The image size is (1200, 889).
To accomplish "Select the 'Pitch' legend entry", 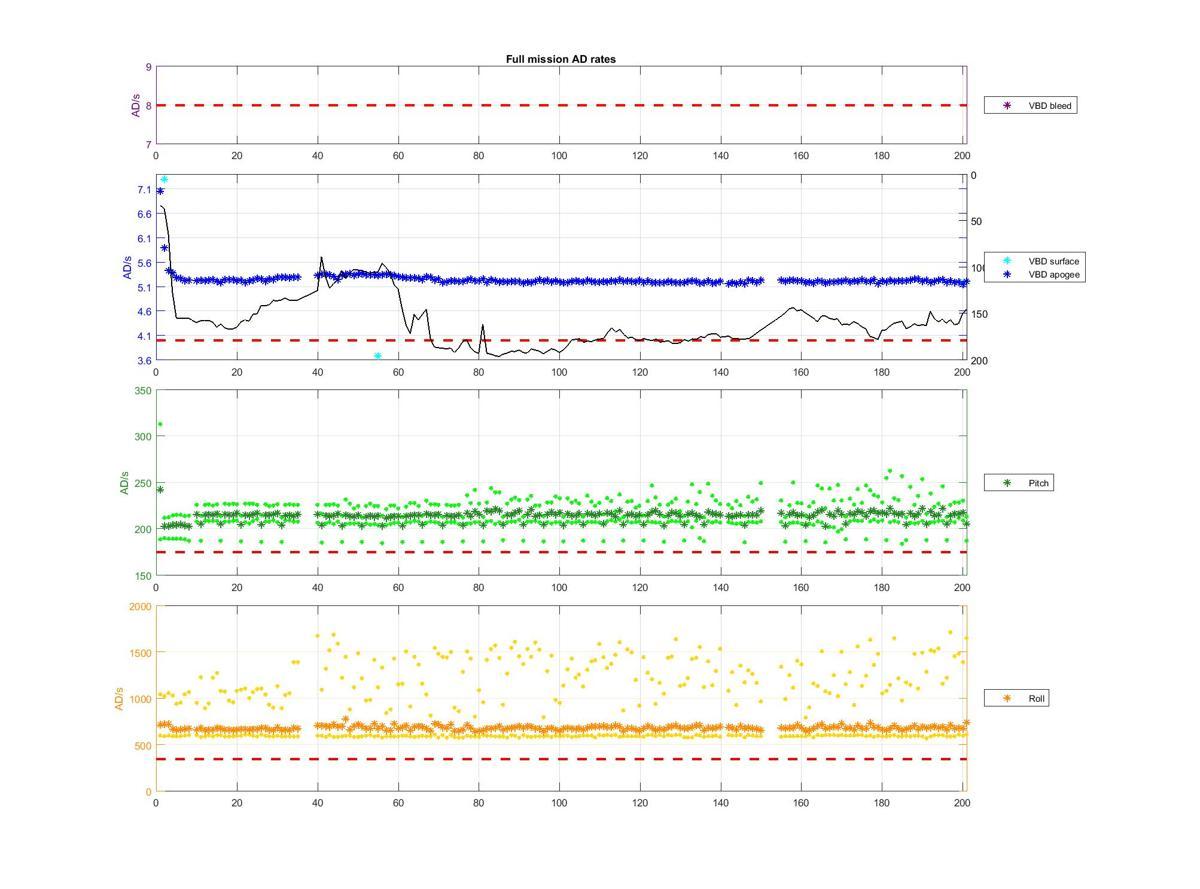I will pyautogui.click(x=1020, y=483).
